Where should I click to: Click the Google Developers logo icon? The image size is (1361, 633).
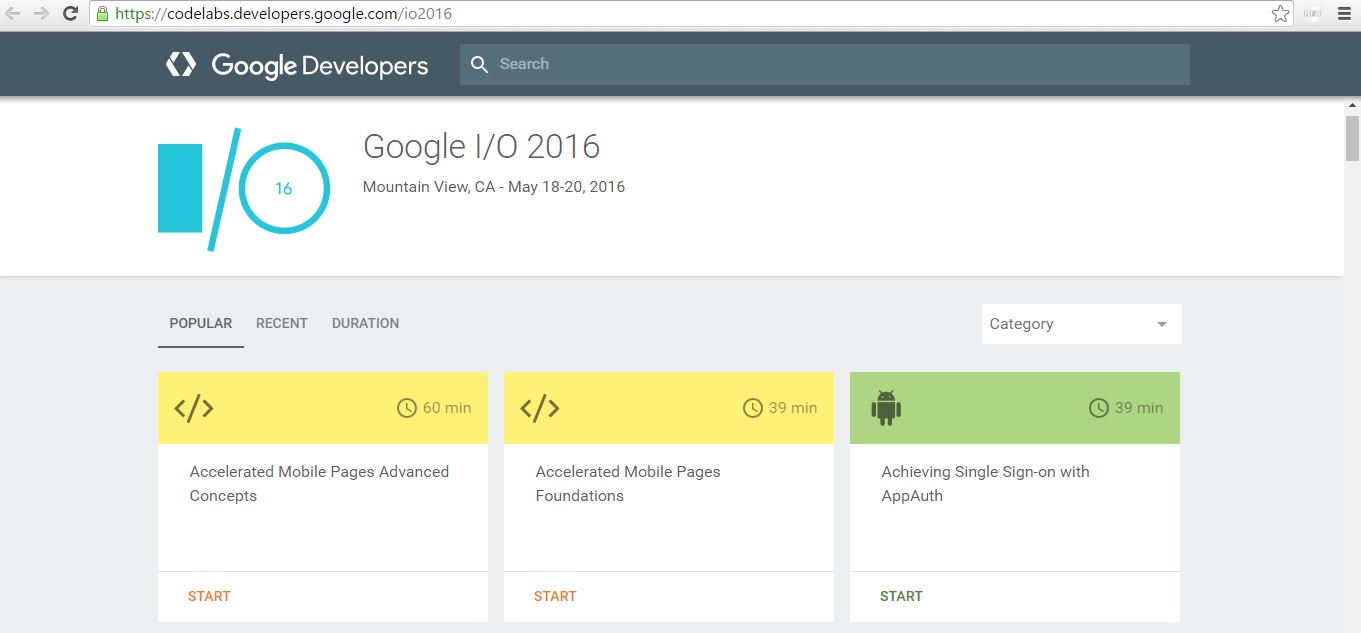tap(181, 65)
